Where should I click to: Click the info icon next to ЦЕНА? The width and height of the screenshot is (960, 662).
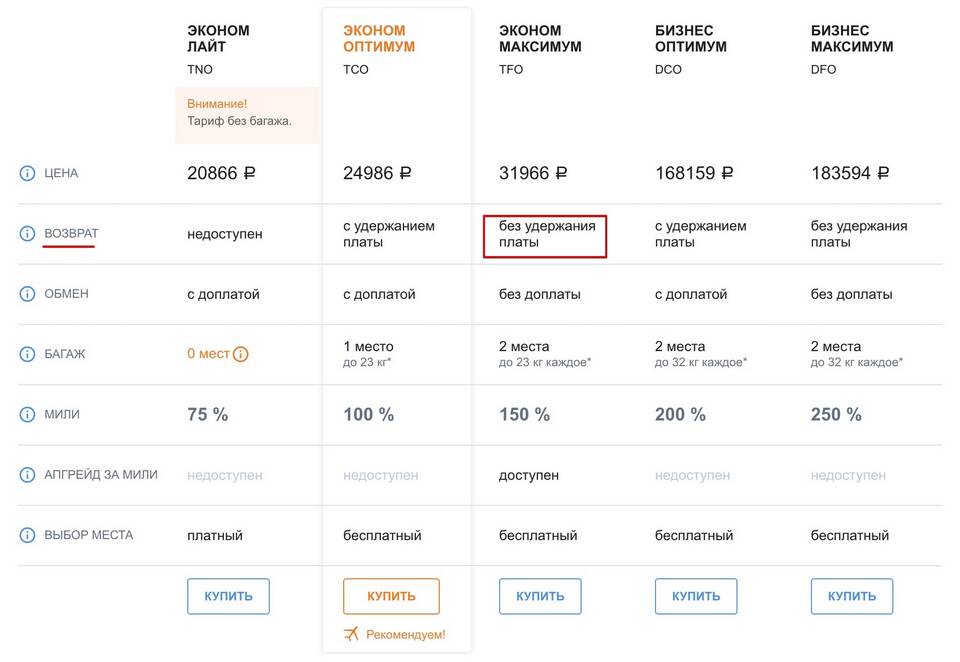click(x=28, y=173)
